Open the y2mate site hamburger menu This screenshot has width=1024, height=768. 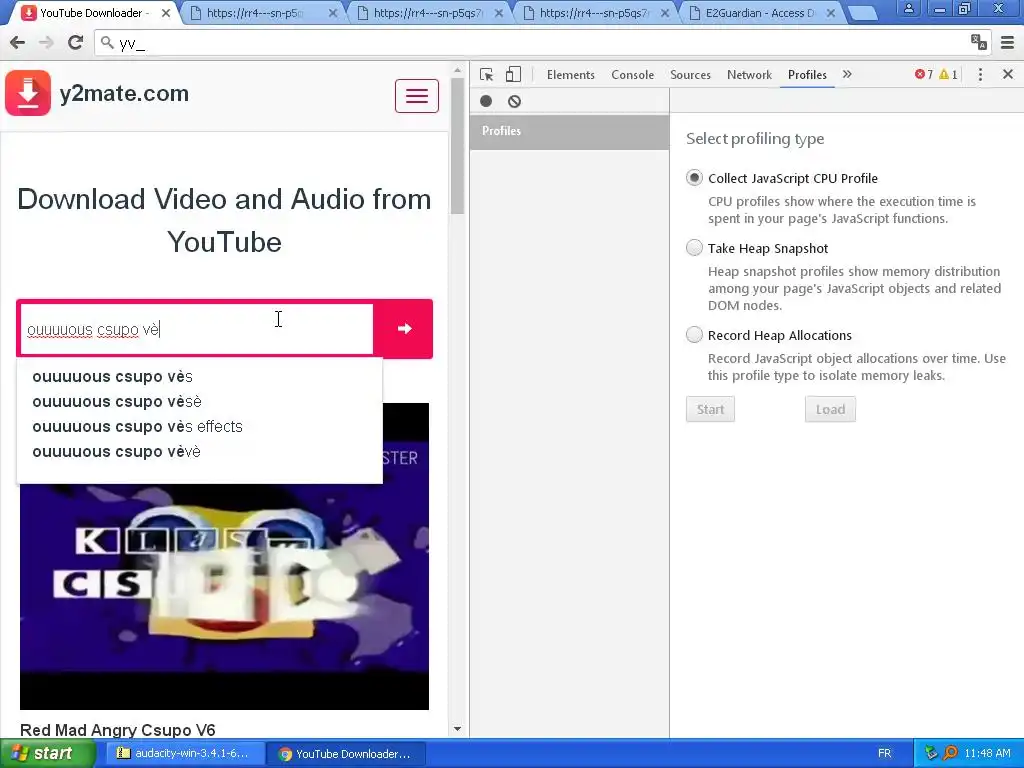tap(417, 96)
